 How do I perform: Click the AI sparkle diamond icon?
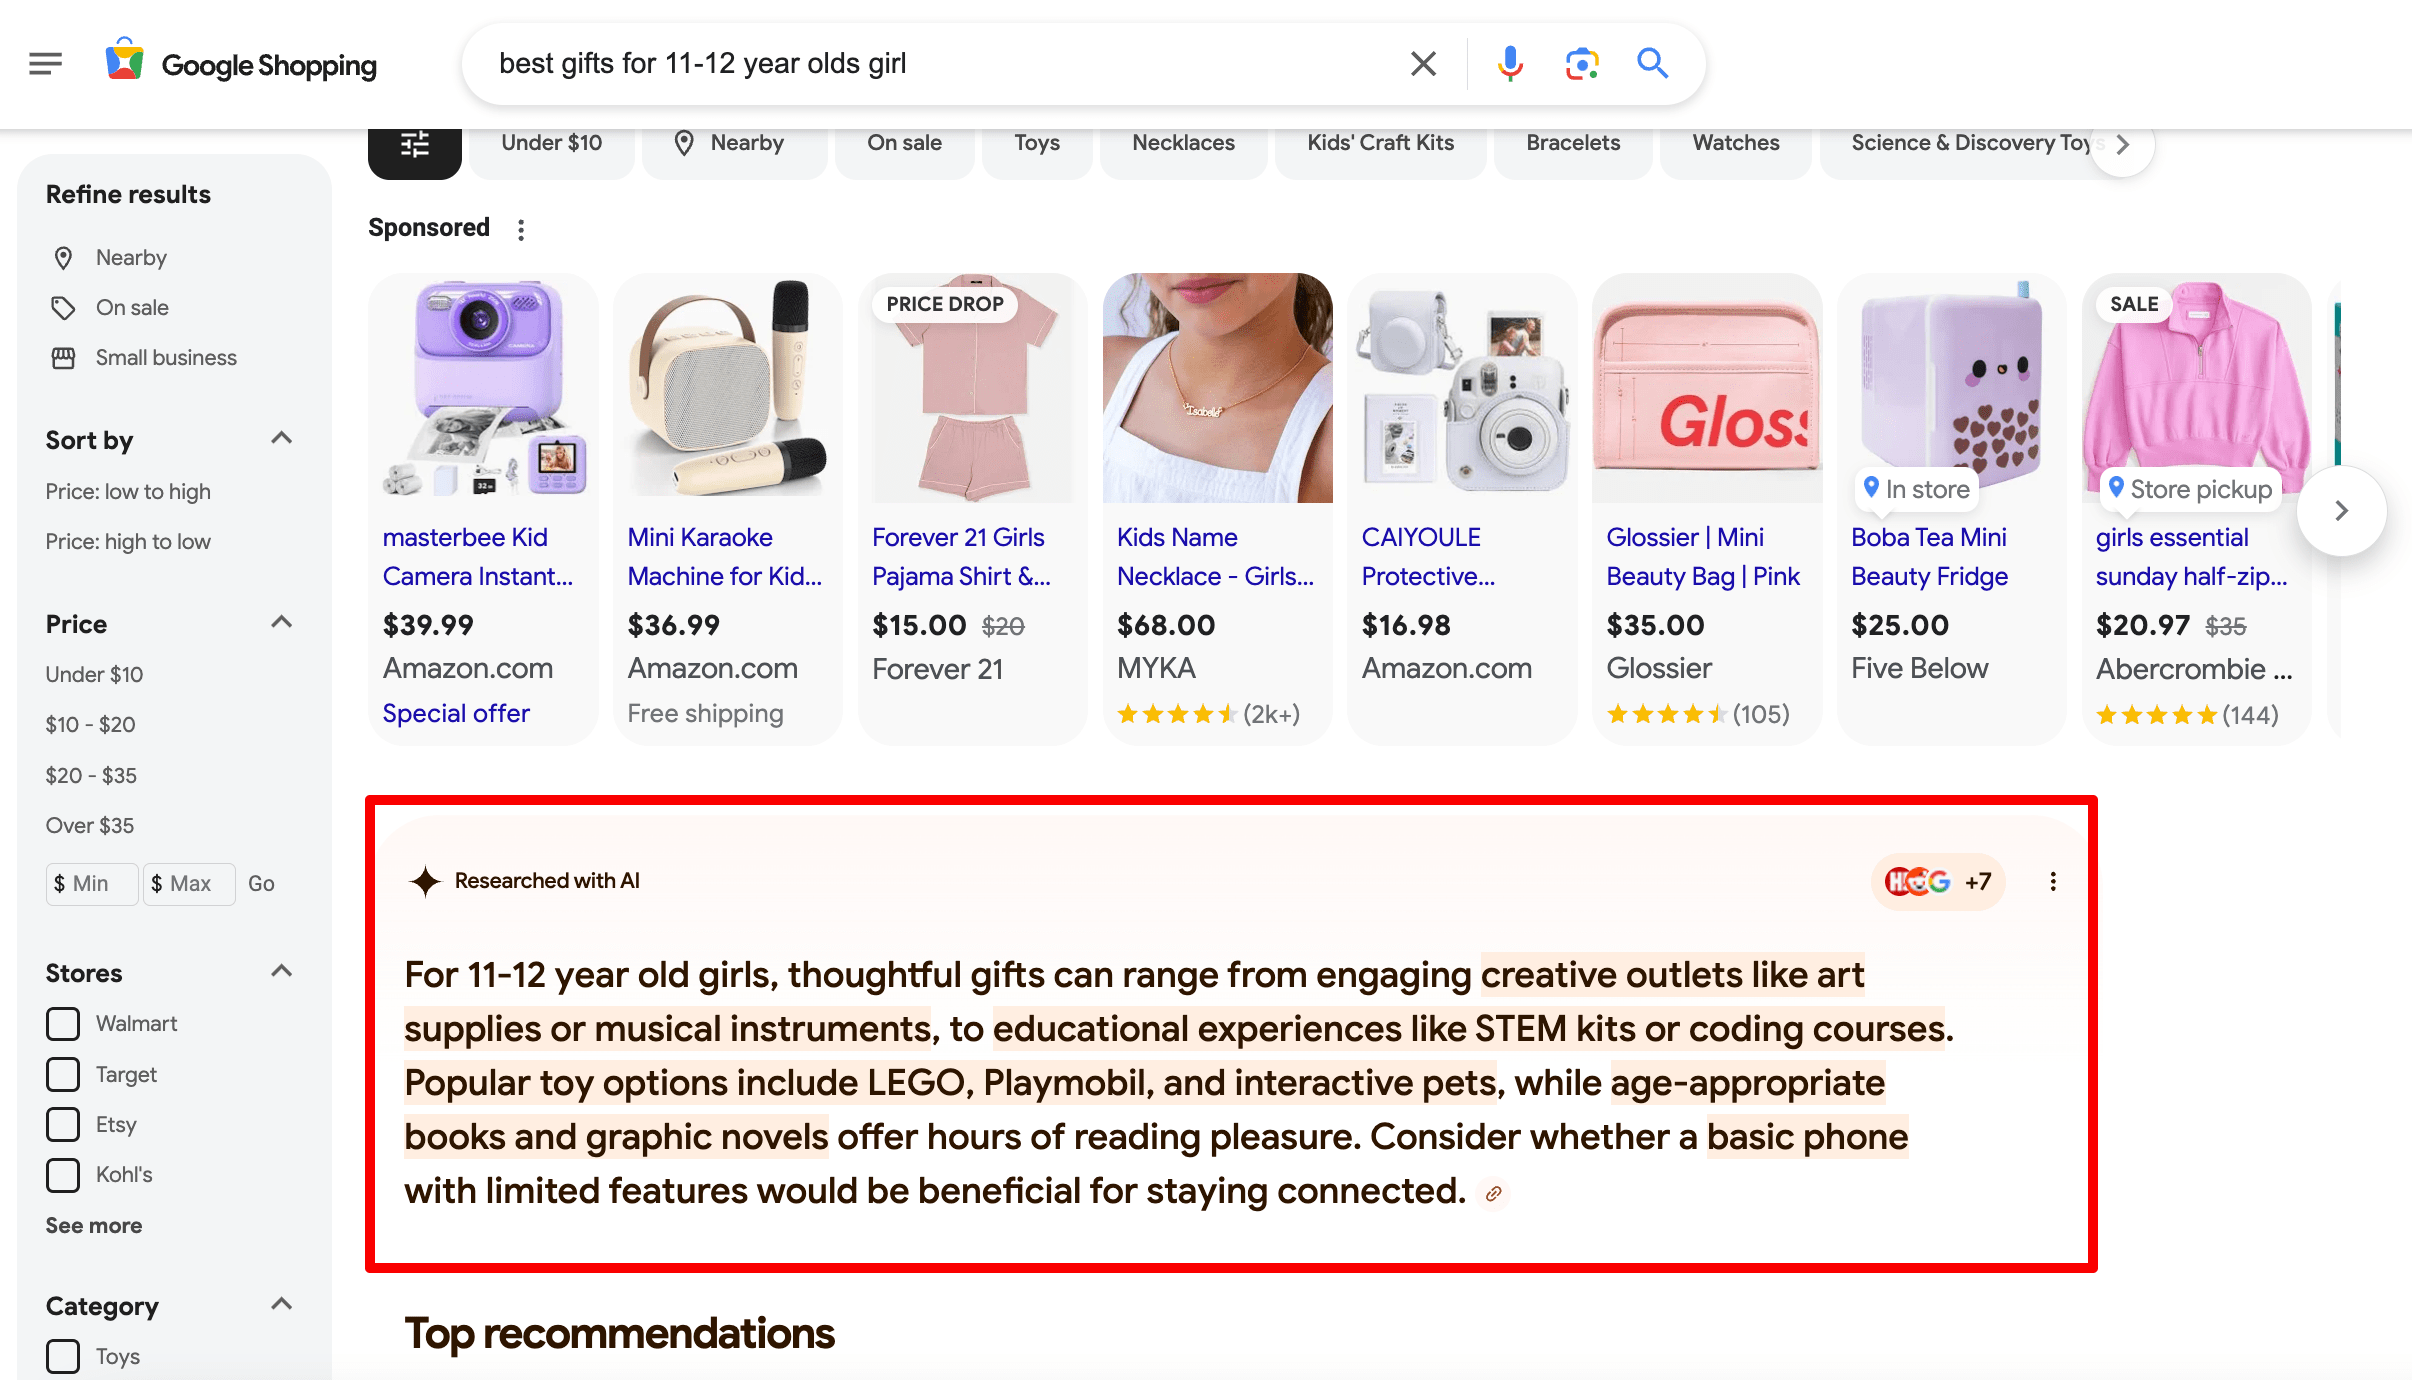tap(426, 880)
